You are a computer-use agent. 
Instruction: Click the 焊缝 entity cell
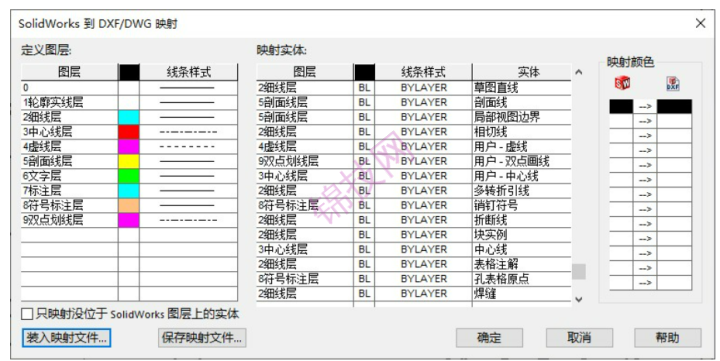[x=522, y=293]
